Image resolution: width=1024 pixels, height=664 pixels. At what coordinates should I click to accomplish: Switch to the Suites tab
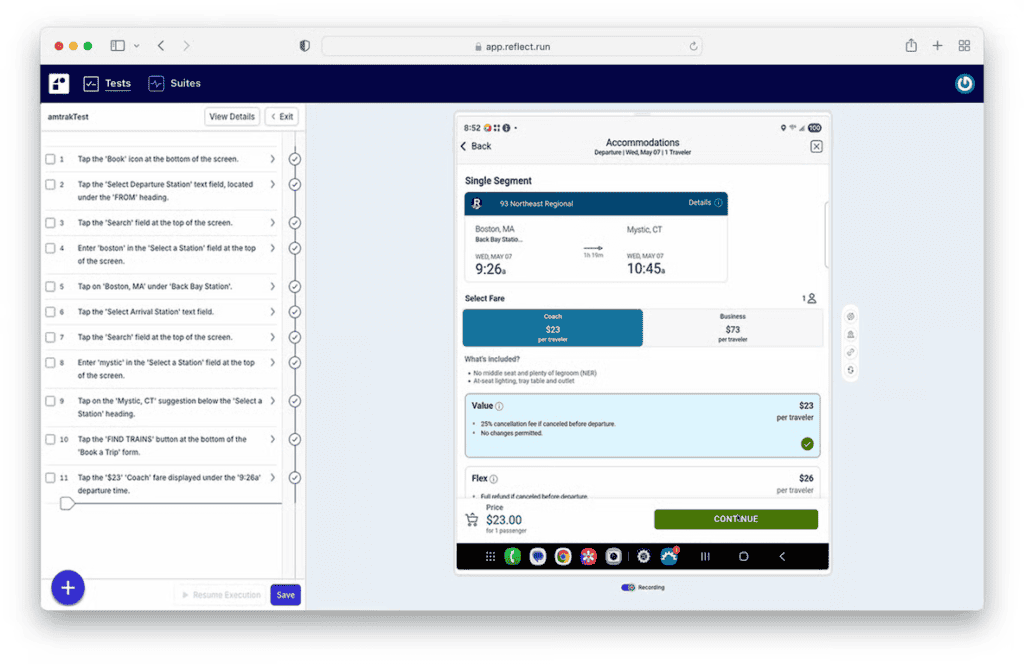[175, 84]
